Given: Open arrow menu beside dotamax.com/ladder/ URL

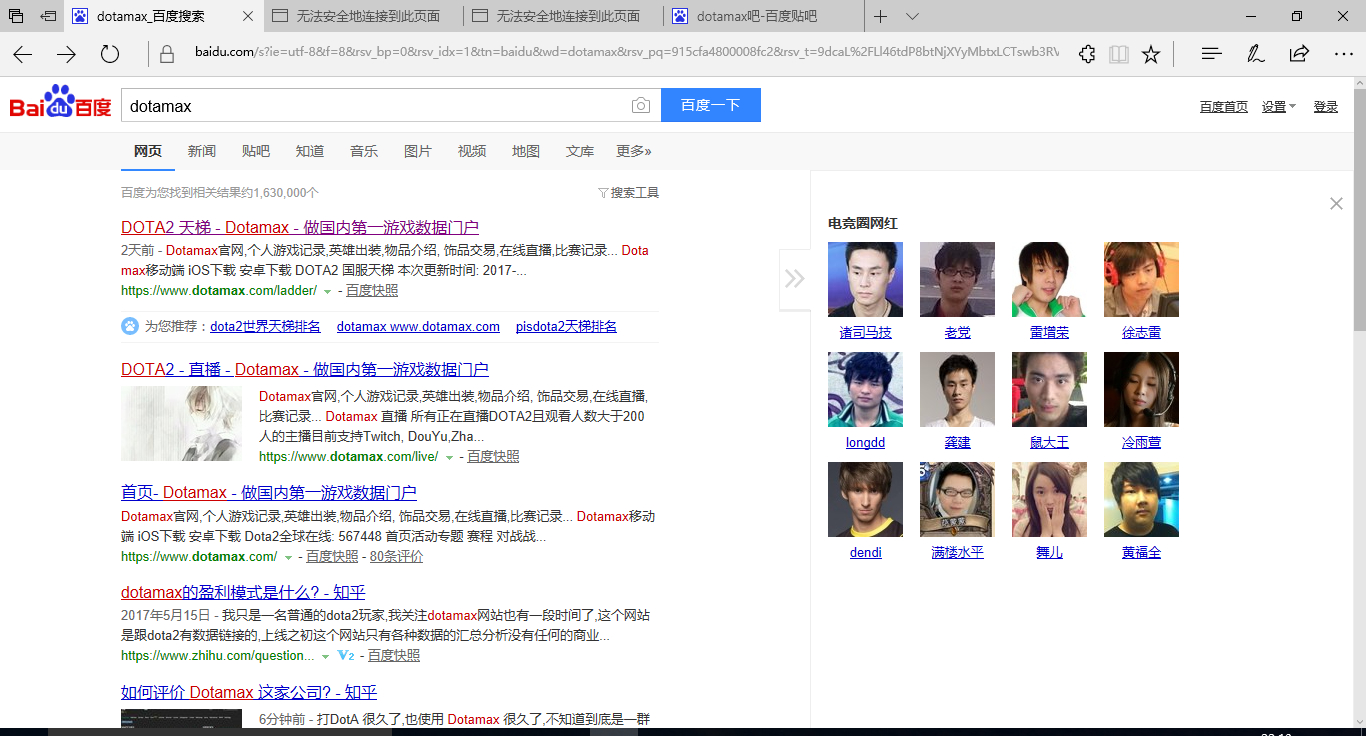Looking at the screenshot, I should pyautogui.click(x=327, y=291).
